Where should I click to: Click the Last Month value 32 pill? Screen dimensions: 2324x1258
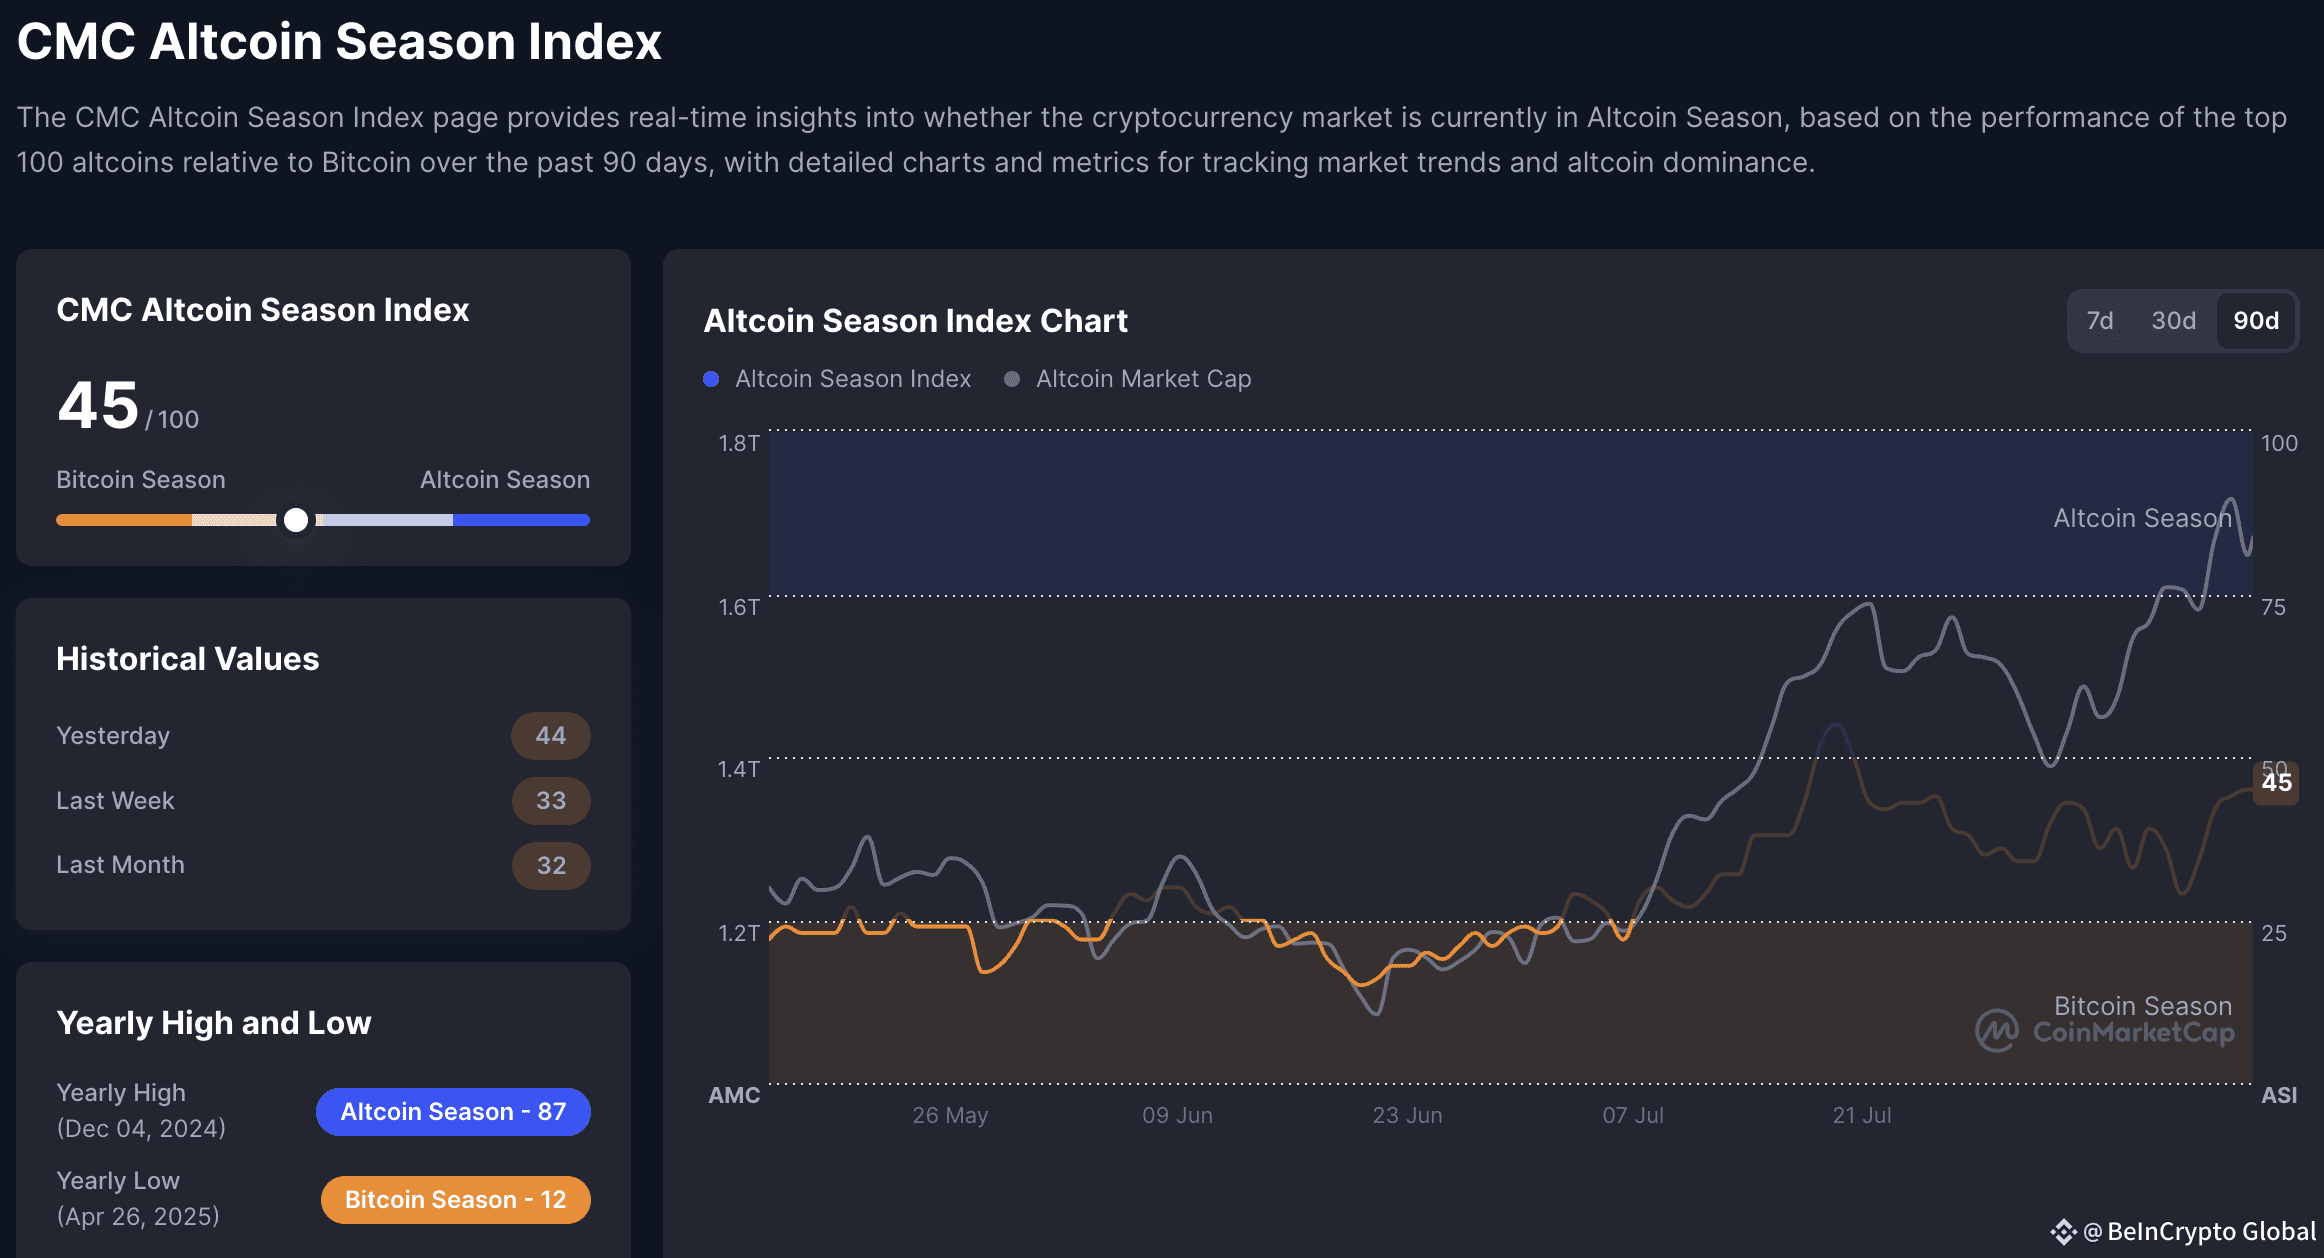(551, 866)
